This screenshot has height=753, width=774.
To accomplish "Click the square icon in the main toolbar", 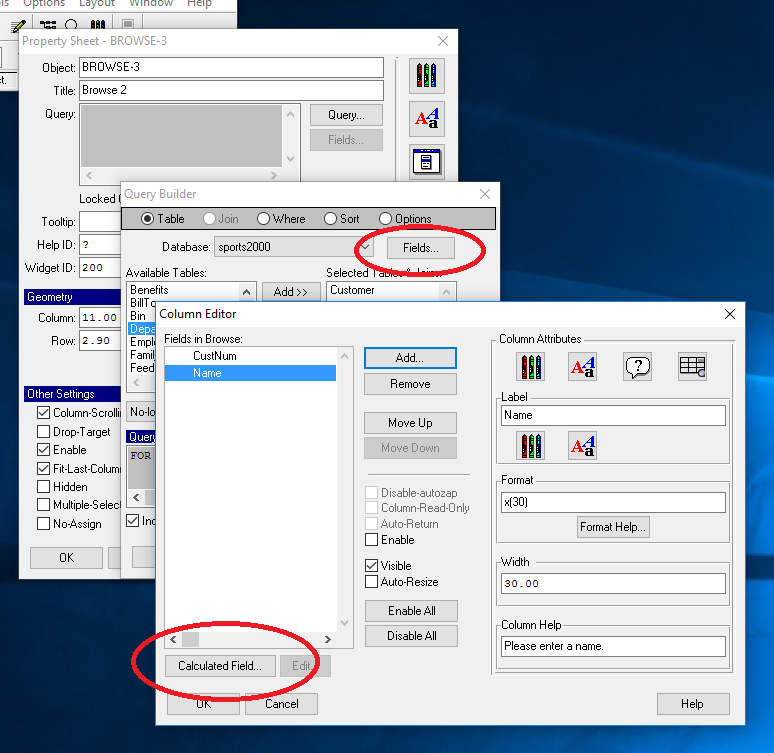I will (128, 25).
